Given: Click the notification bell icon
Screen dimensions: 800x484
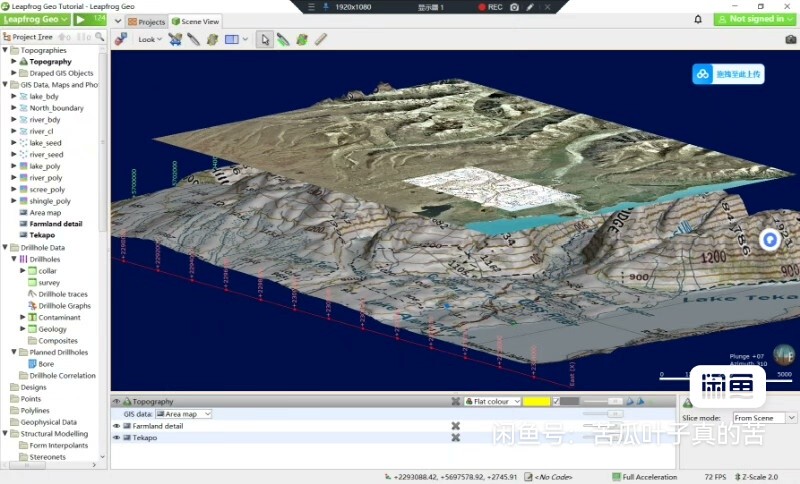Looking at the screenshot, I should coord(698,19).
